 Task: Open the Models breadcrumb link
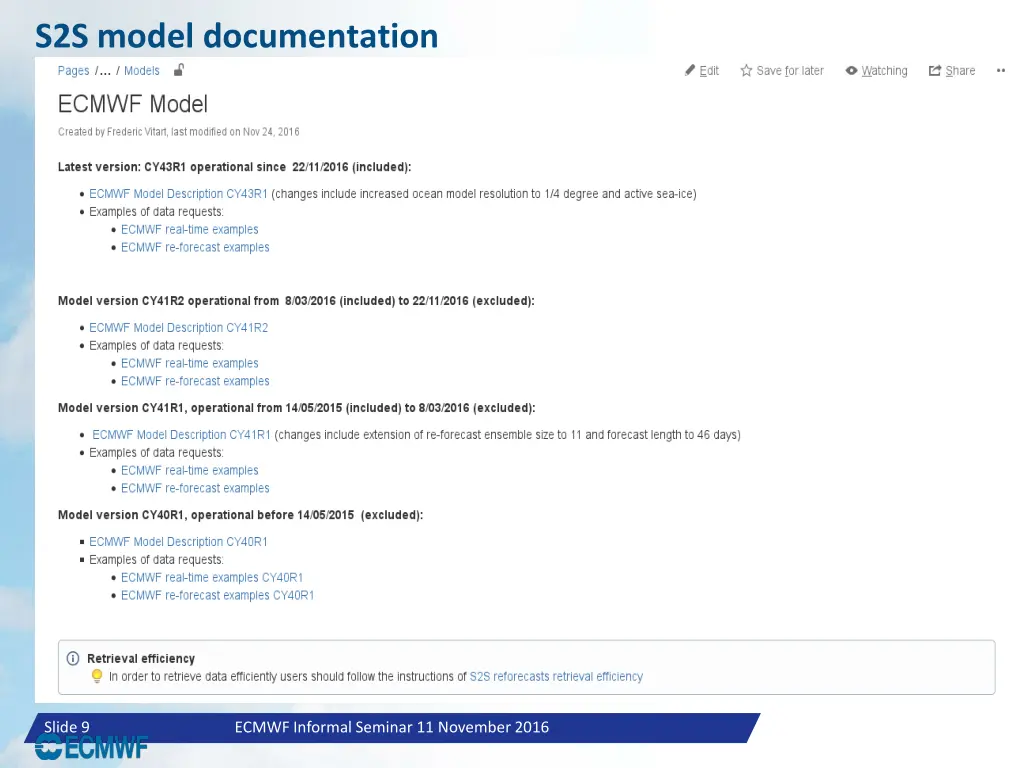[x=142, y=71]
